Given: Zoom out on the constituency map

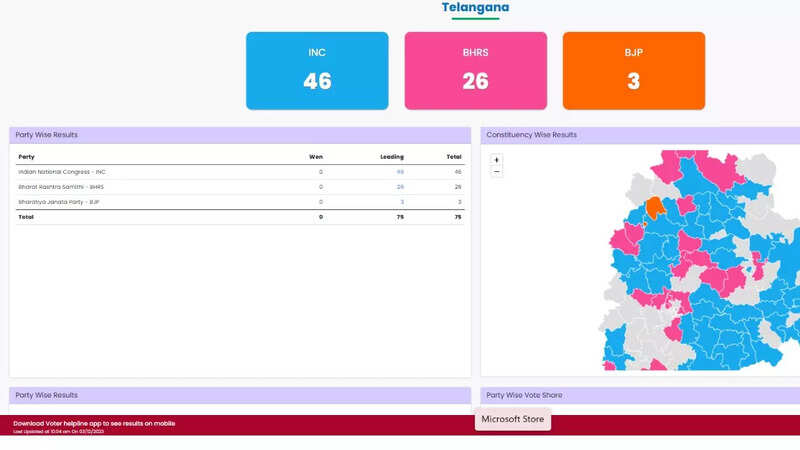Looking at the screenshot, I should [497, 172].
